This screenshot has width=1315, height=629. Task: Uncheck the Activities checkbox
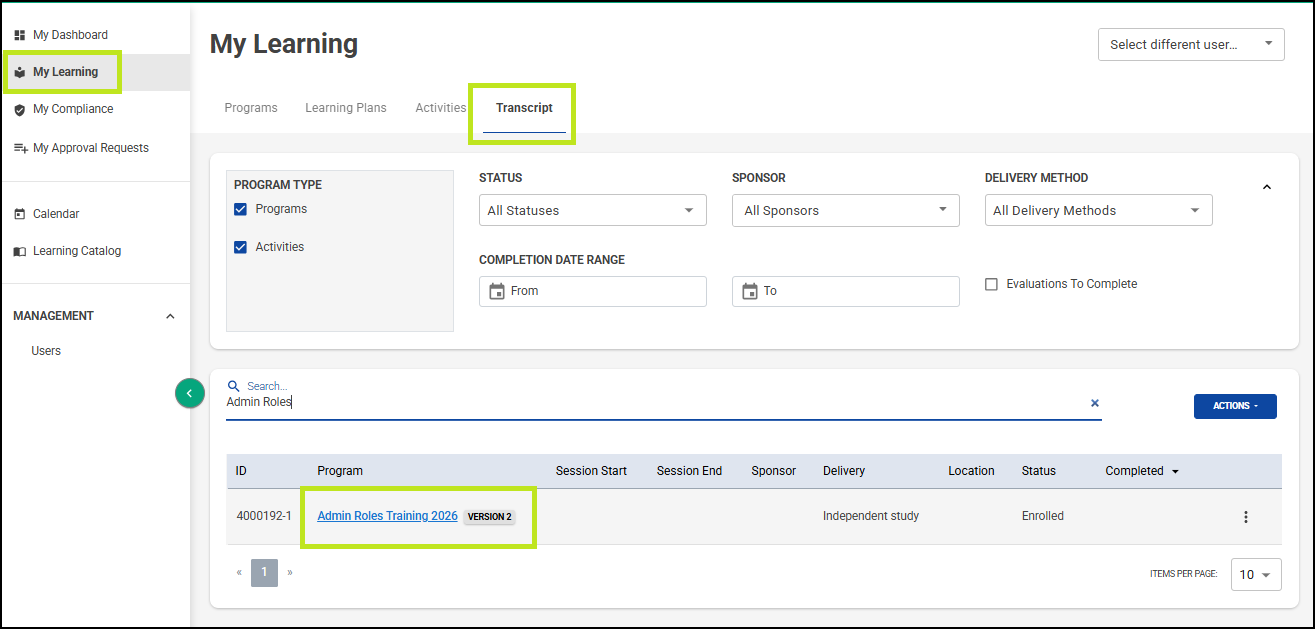(x=240, y=247)
